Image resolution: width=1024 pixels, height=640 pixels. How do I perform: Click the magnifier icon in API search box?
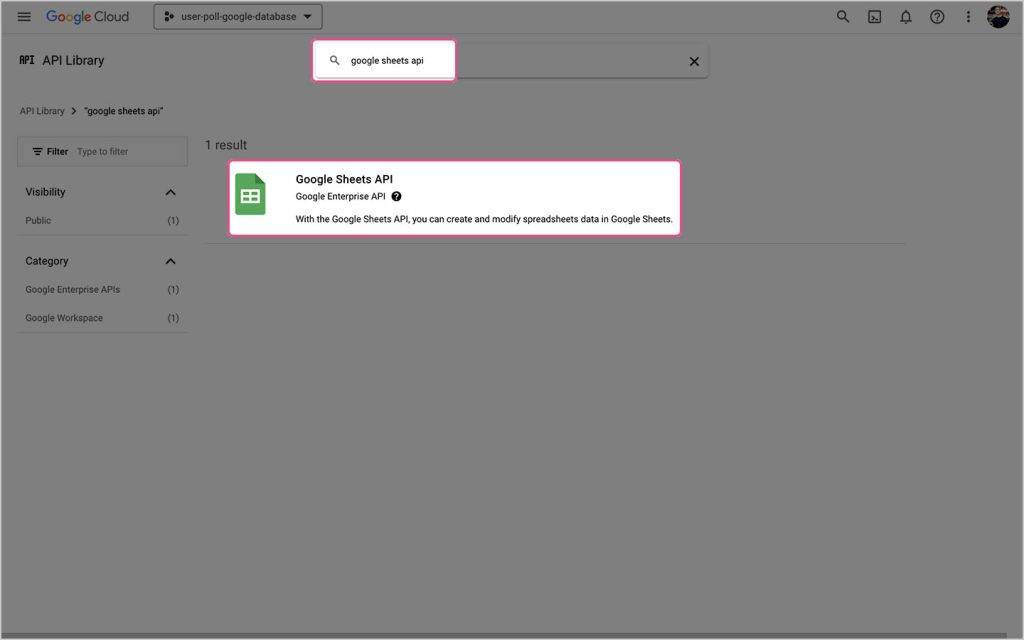coord(334,61)
